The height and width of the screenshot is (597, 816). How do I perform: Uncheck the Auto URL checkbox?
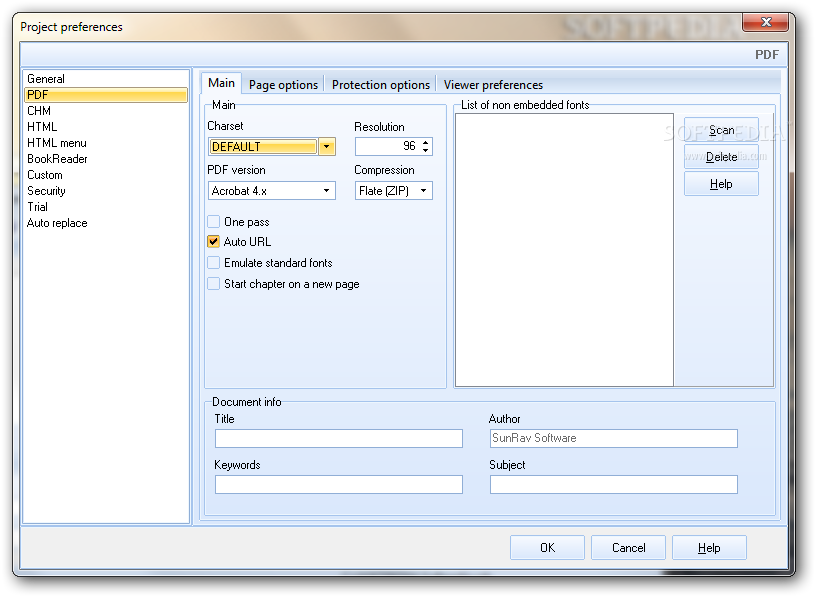pyautogui.click(x=213, y=242)
